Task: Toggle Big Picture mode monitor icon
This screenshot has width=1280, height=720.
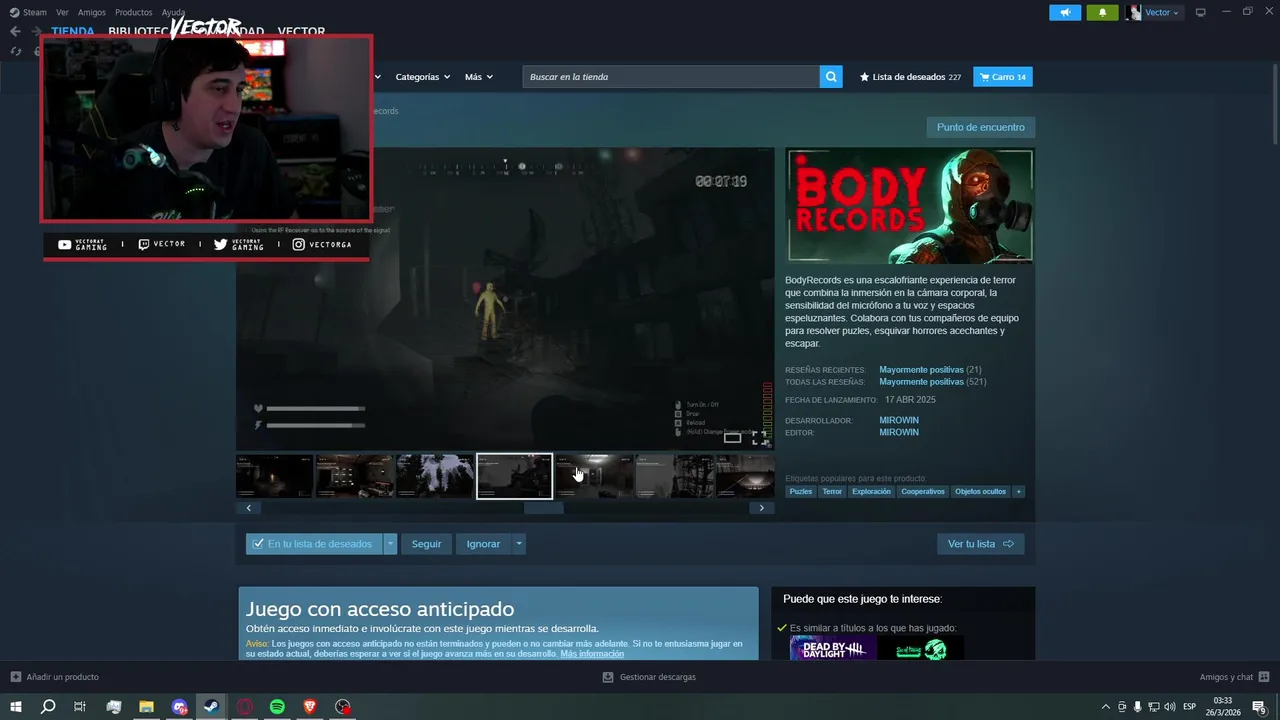Action: [x=1201, y=12]
